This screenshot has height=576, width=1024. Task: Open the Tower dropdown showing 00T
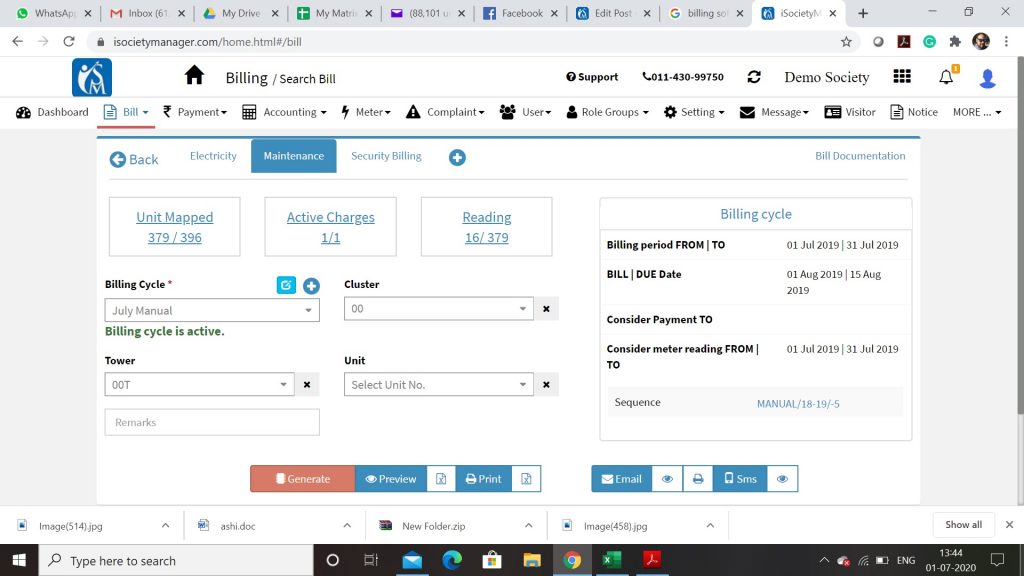(x=198, y=384)
